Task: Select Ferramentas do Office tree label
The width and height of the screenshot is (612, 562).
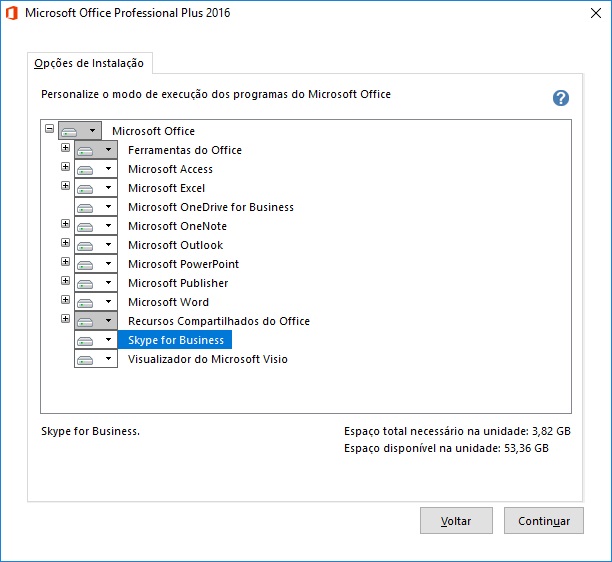Action: pyautogui.click(x=185, y=150)
